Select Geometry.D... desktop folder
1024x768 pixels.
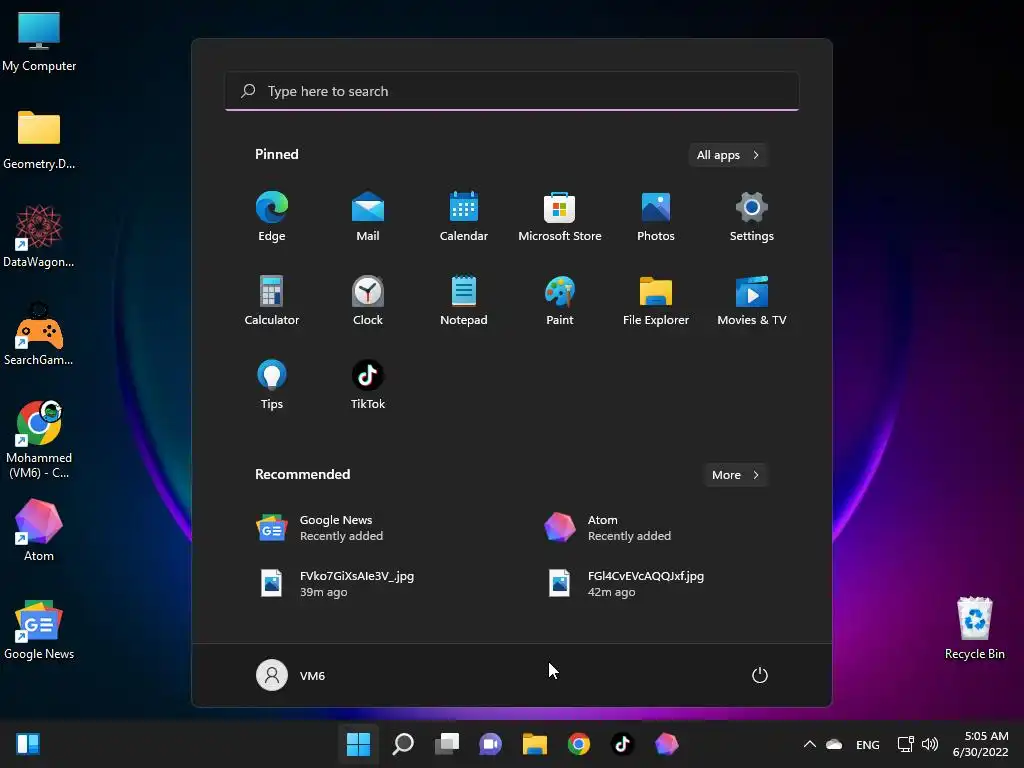point(39,140)
